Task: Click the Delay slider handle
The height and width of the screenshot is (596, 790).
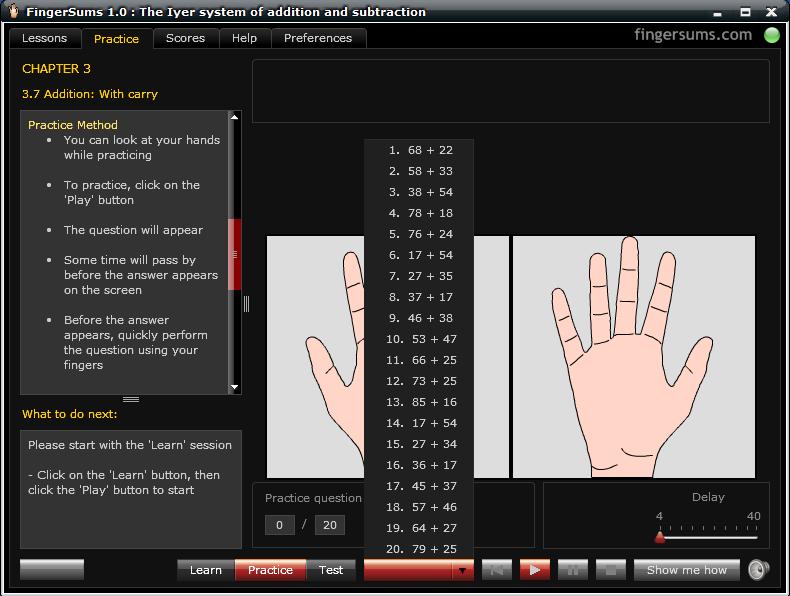Action: (x=660, y=537)
